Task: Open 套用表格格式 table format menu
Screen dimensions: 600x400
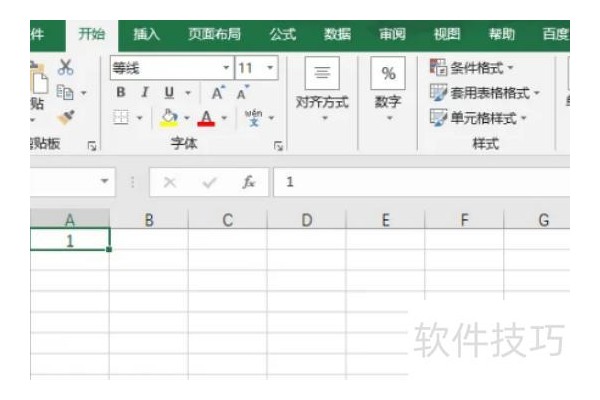Action: click(484, 93)
